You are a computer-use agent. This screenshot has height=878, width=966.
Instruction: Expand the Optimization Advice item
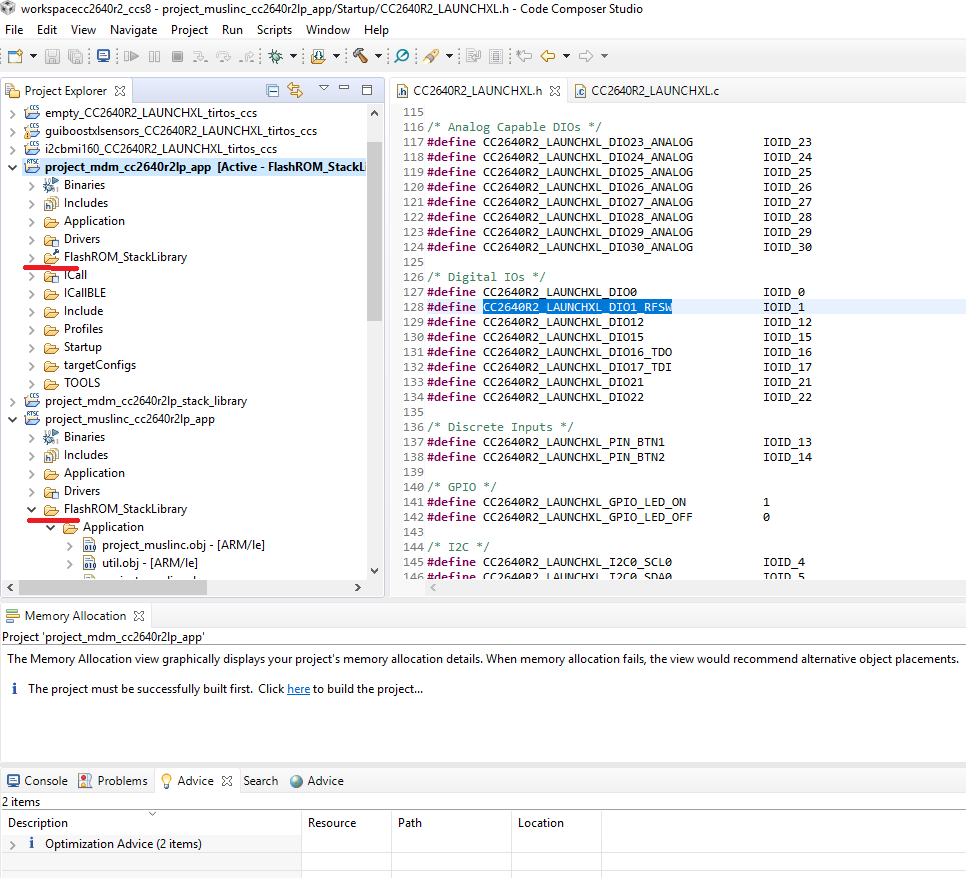12,844
